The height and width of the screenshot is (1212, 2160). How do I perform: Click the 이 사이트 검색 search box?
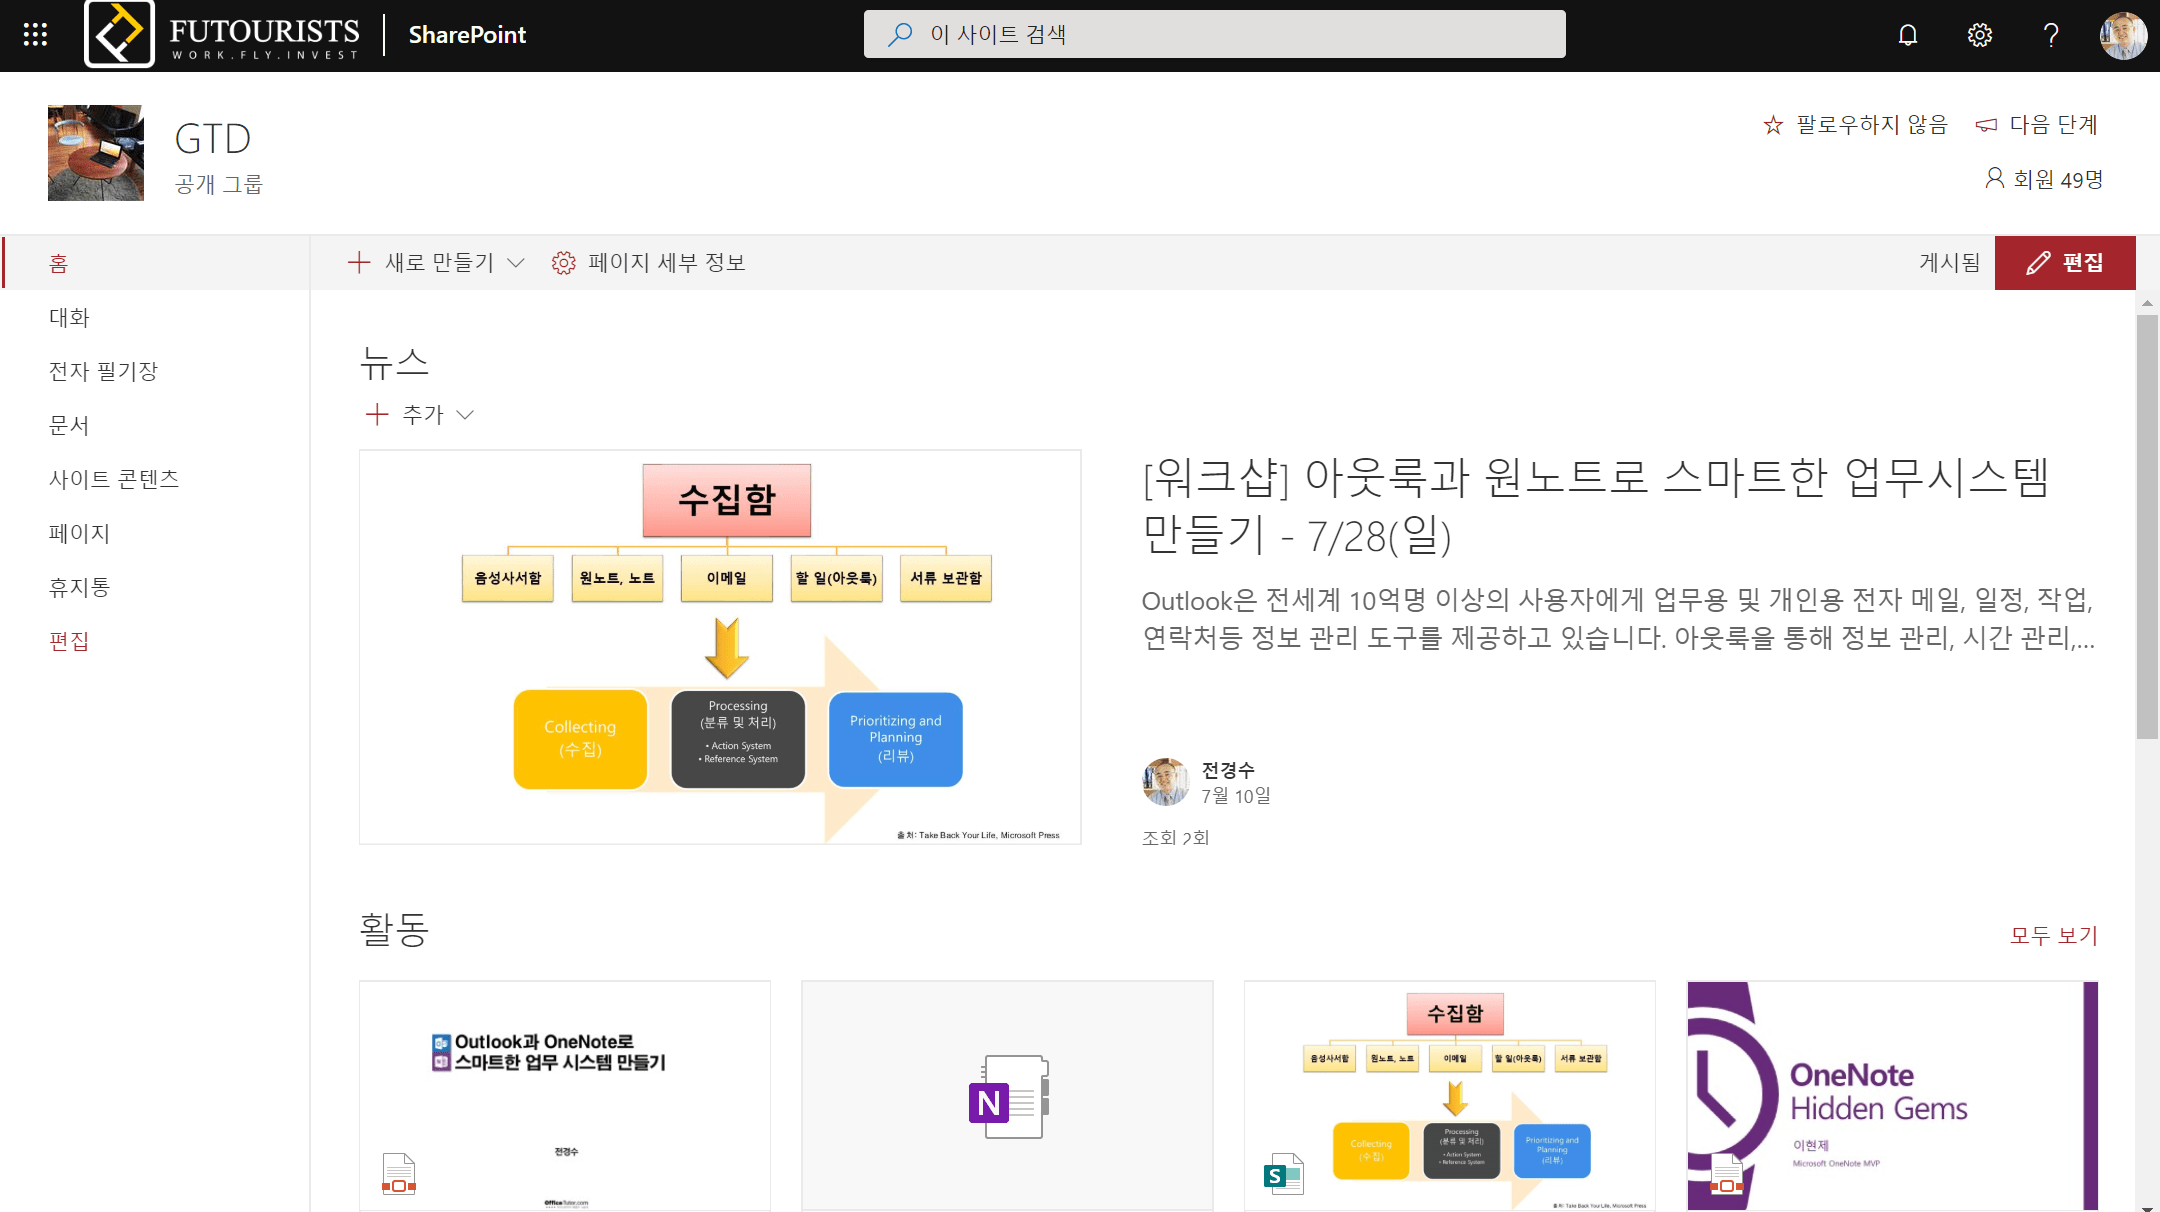(x=1214, y=35)
